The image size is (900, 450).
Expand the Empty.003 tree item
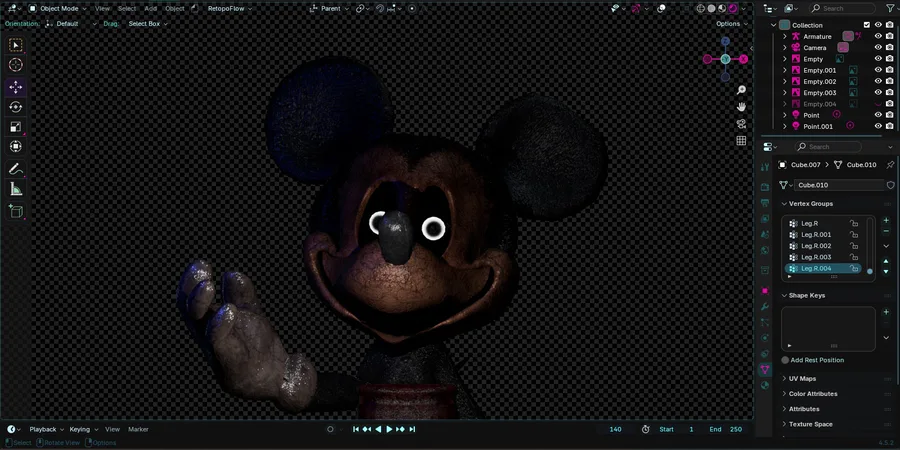[x=785, y=92]
